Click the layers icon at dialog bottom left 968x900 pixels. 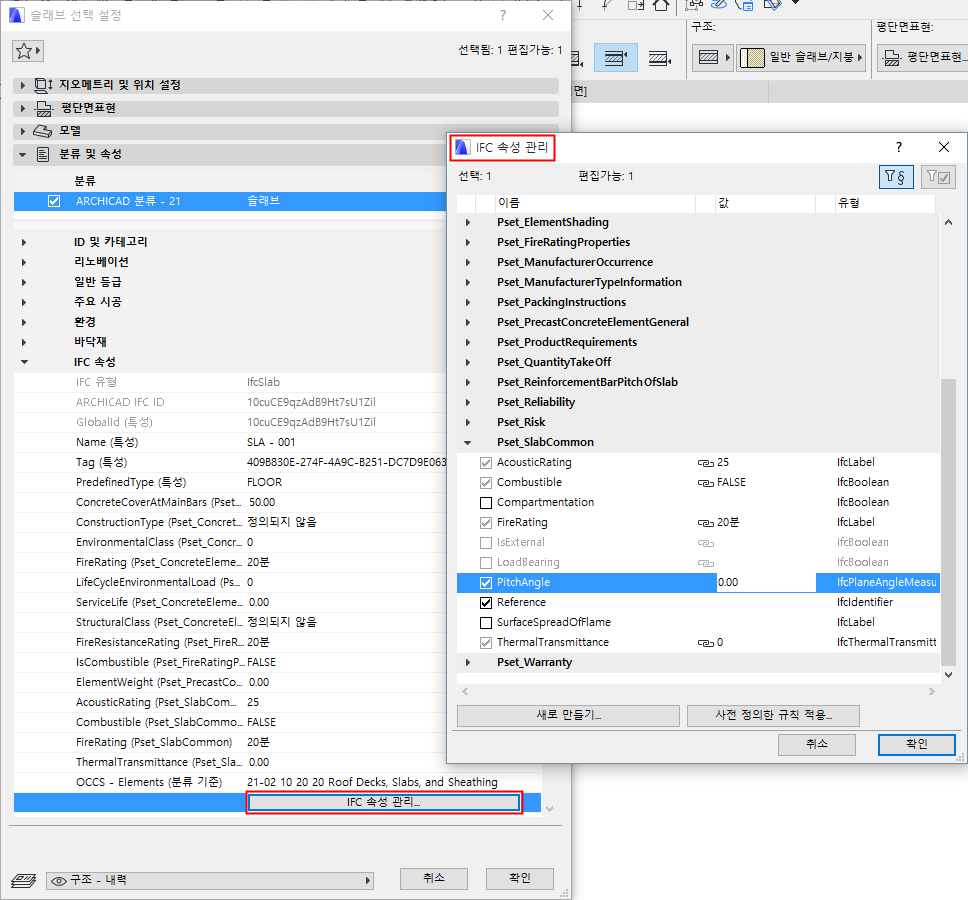pyautogui.click(x=23, y=879)
